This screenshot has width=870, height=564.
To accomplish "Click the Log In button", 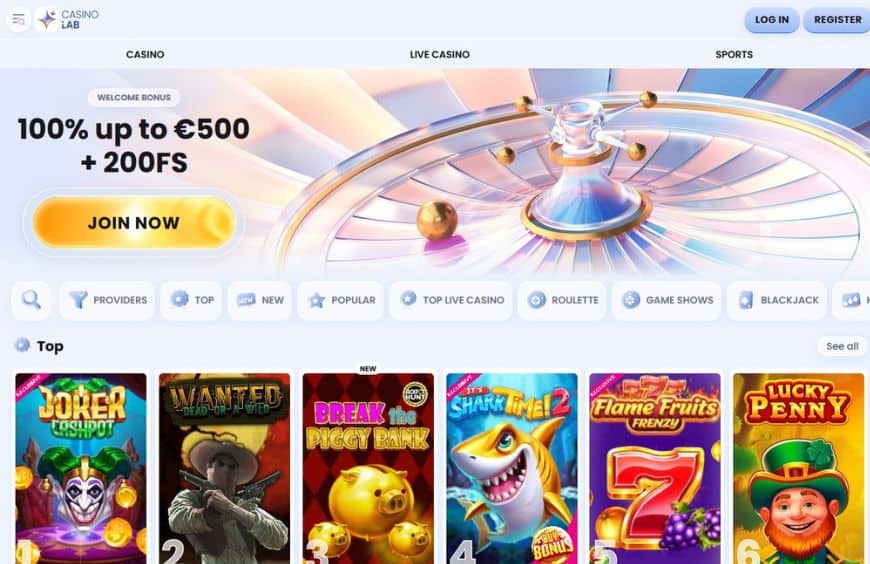I will [x=772, y=20].
